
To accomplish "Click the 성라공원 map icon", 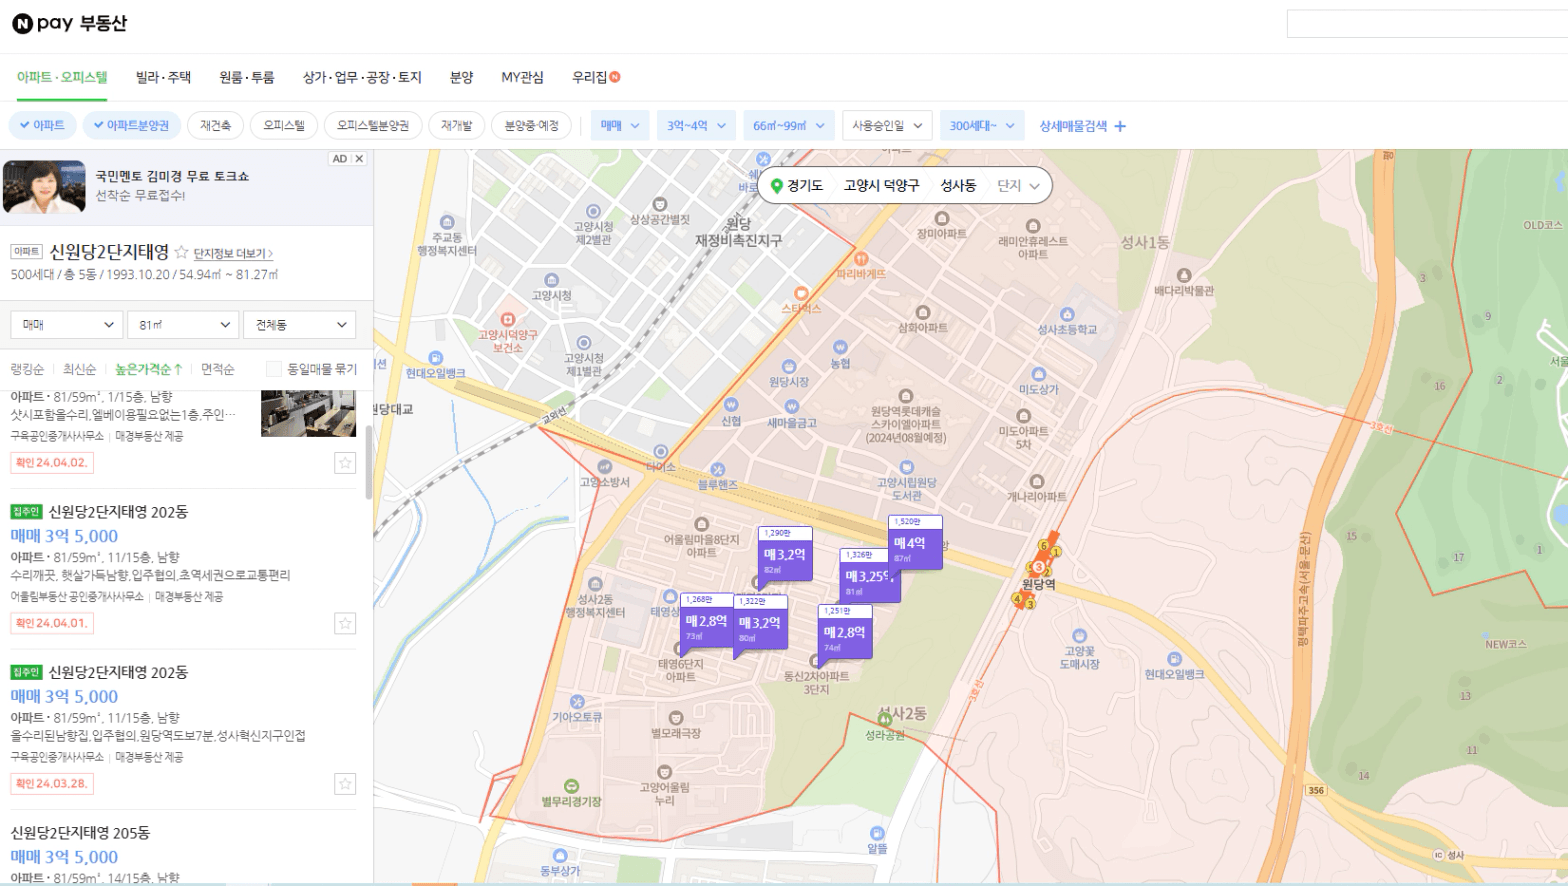I will (x=885, y=720).
